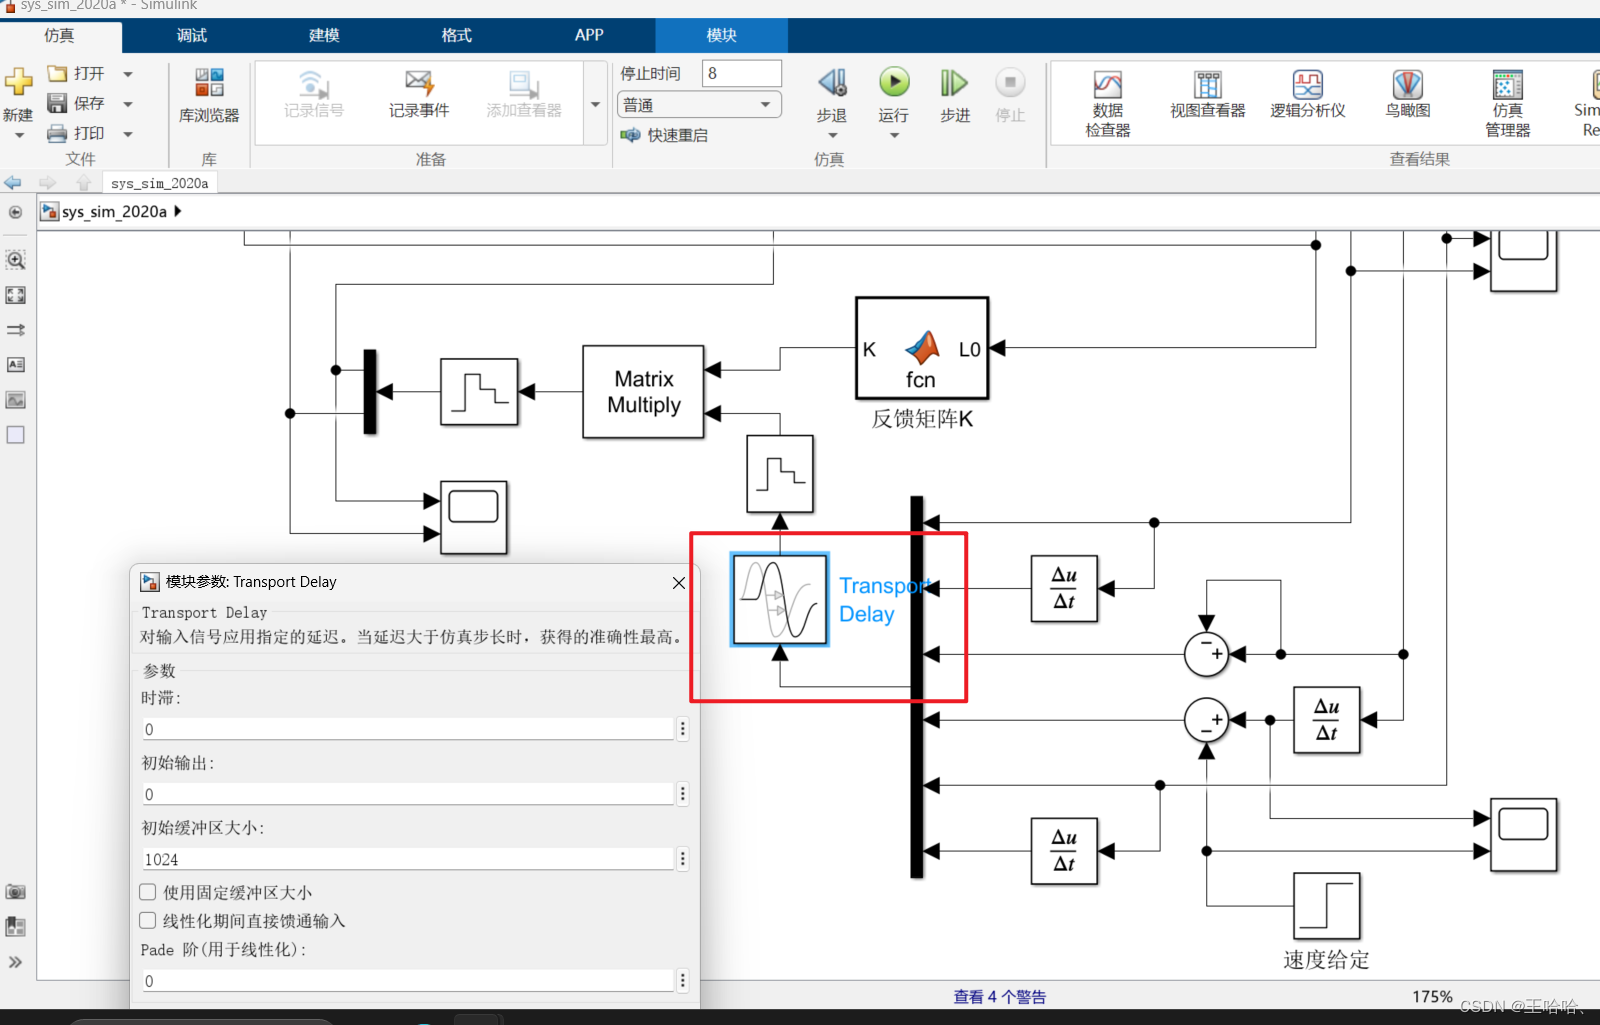Click the Fast Restart (快速重启) button
1600x1025 pixels.
click(664, 135)
